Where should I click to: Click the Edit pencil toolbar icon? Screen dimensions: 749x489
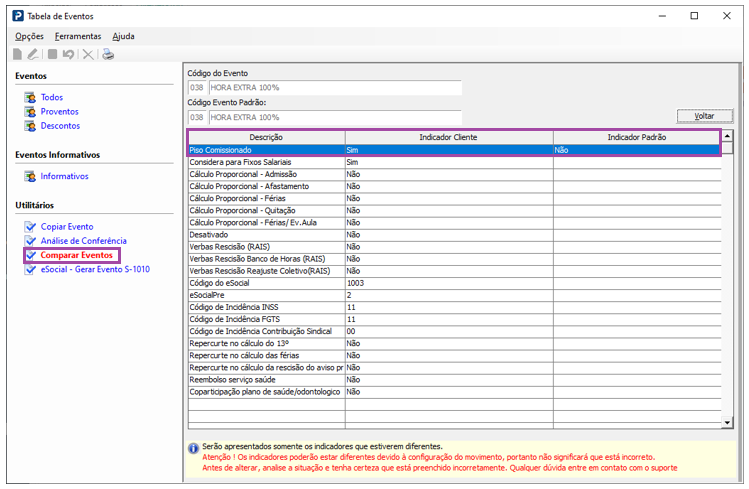point(32,54)
